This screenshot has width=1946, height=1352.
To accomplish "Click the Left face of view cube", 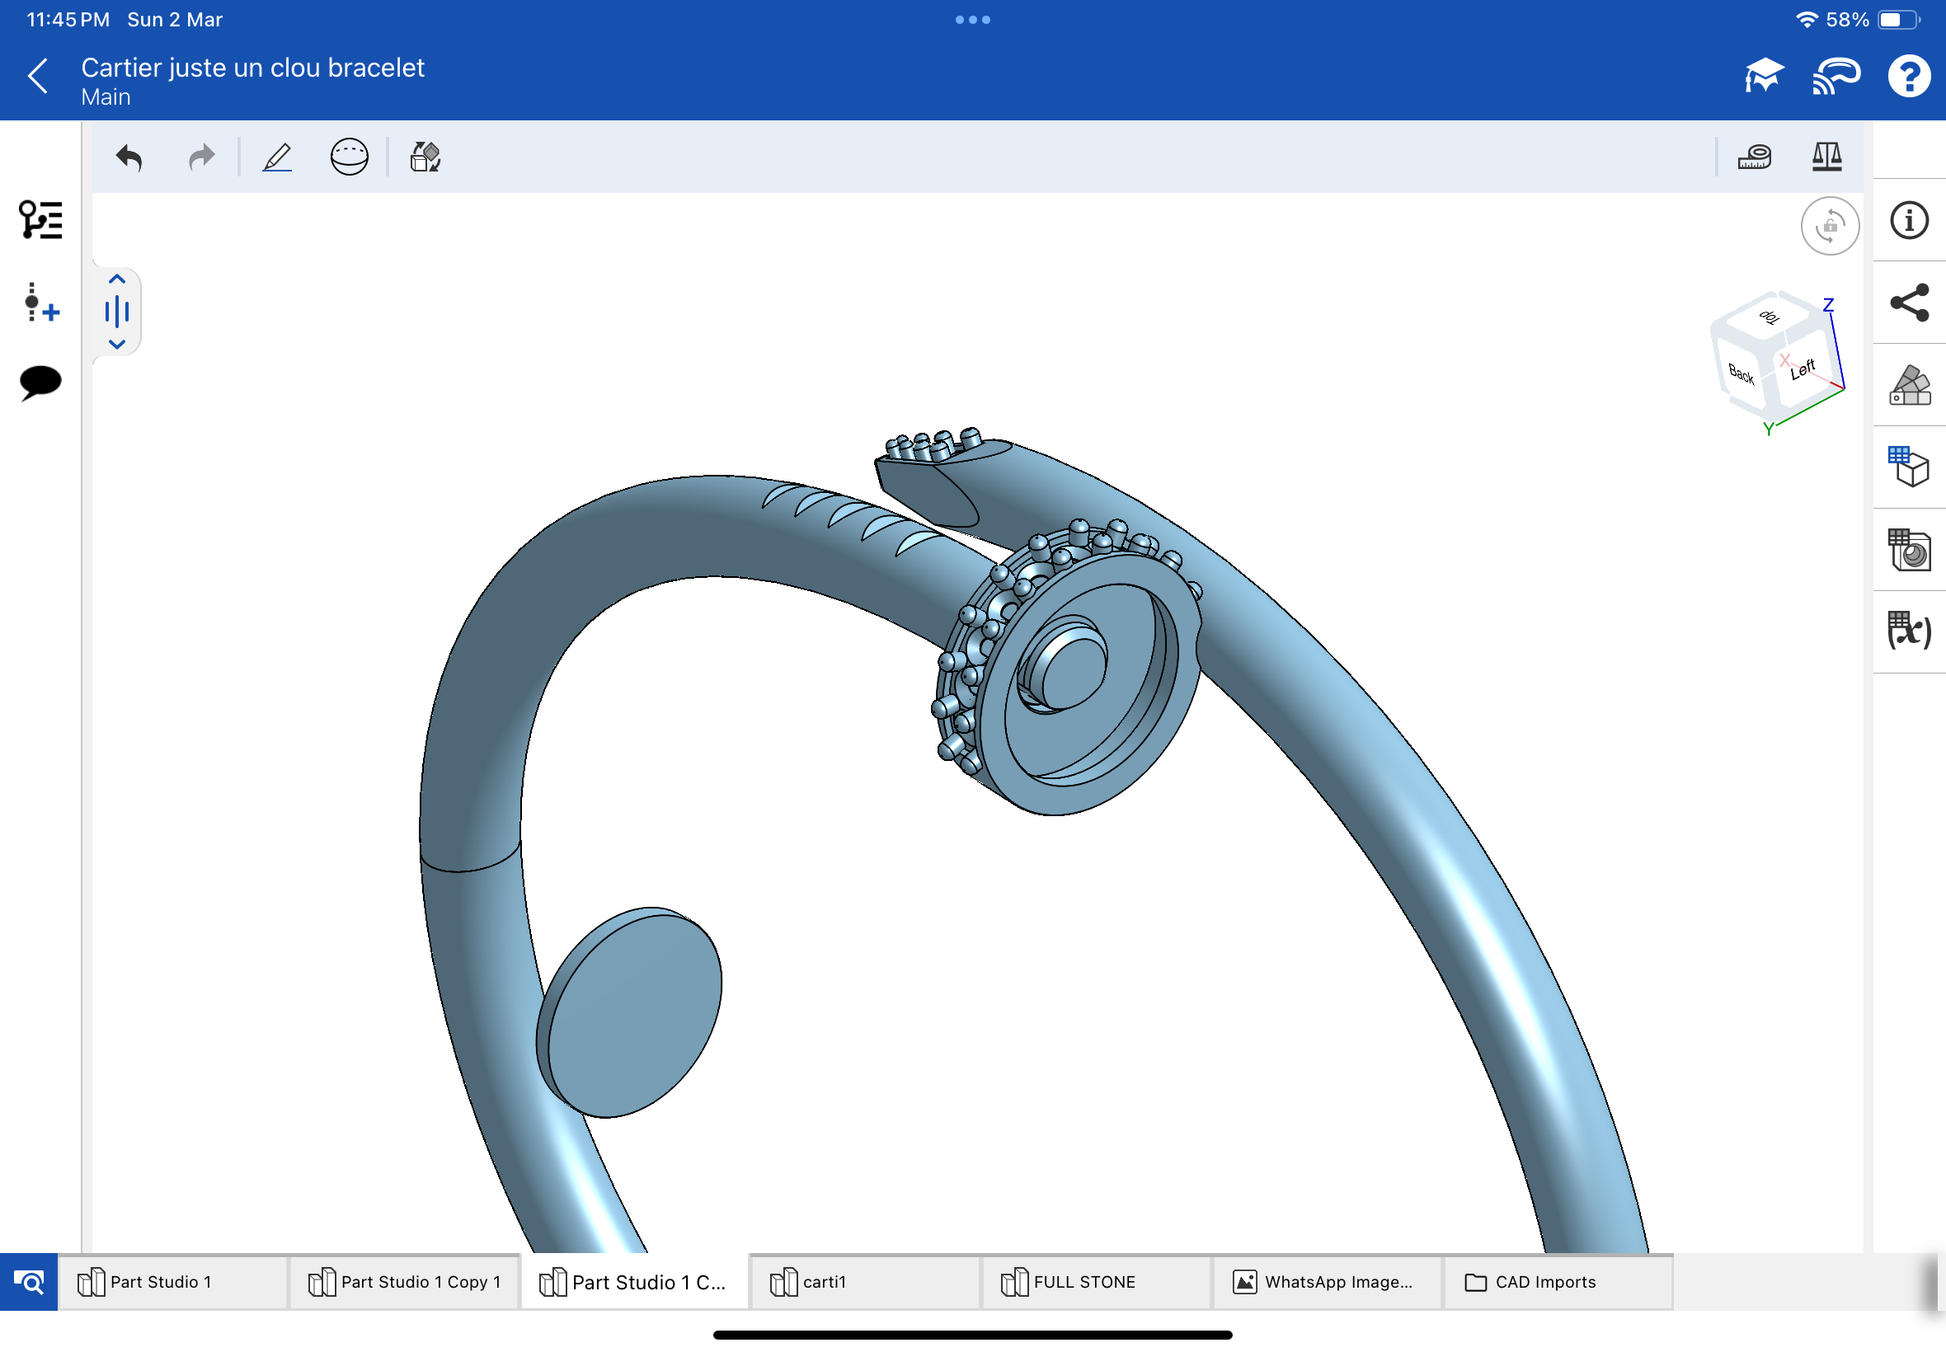I will [1802, 370].
